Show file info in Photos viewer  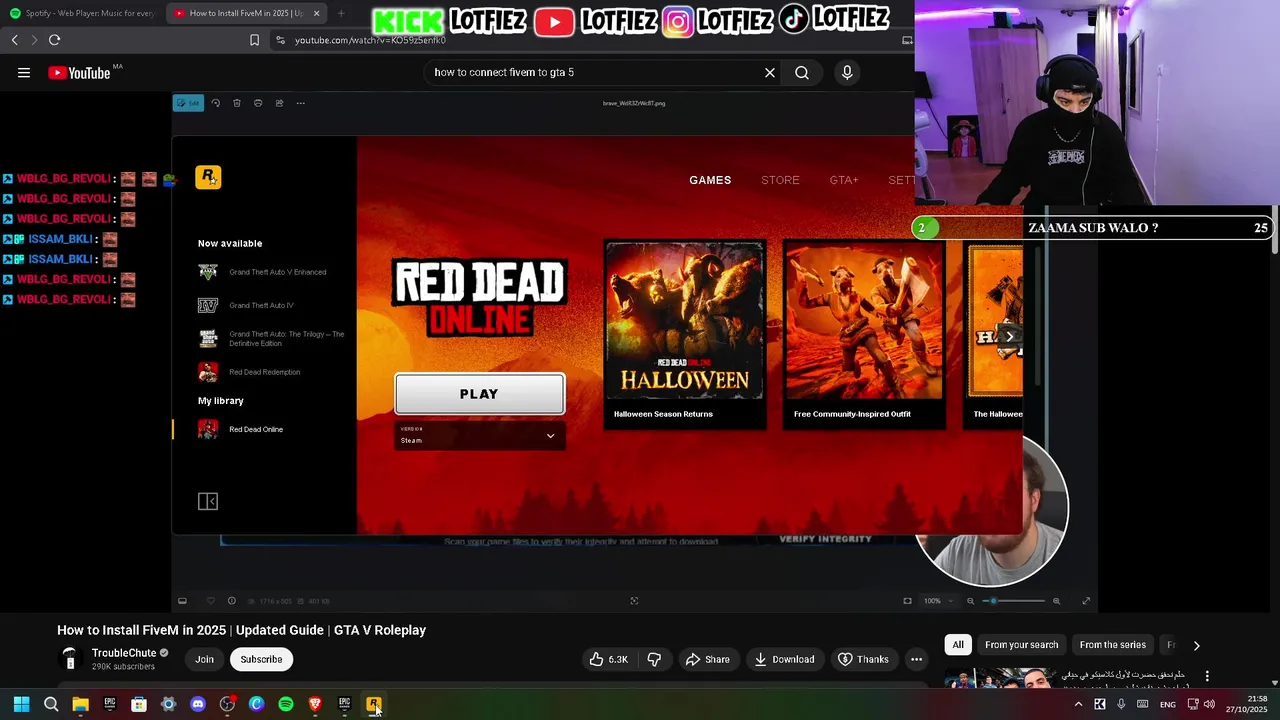pos(231,601)
